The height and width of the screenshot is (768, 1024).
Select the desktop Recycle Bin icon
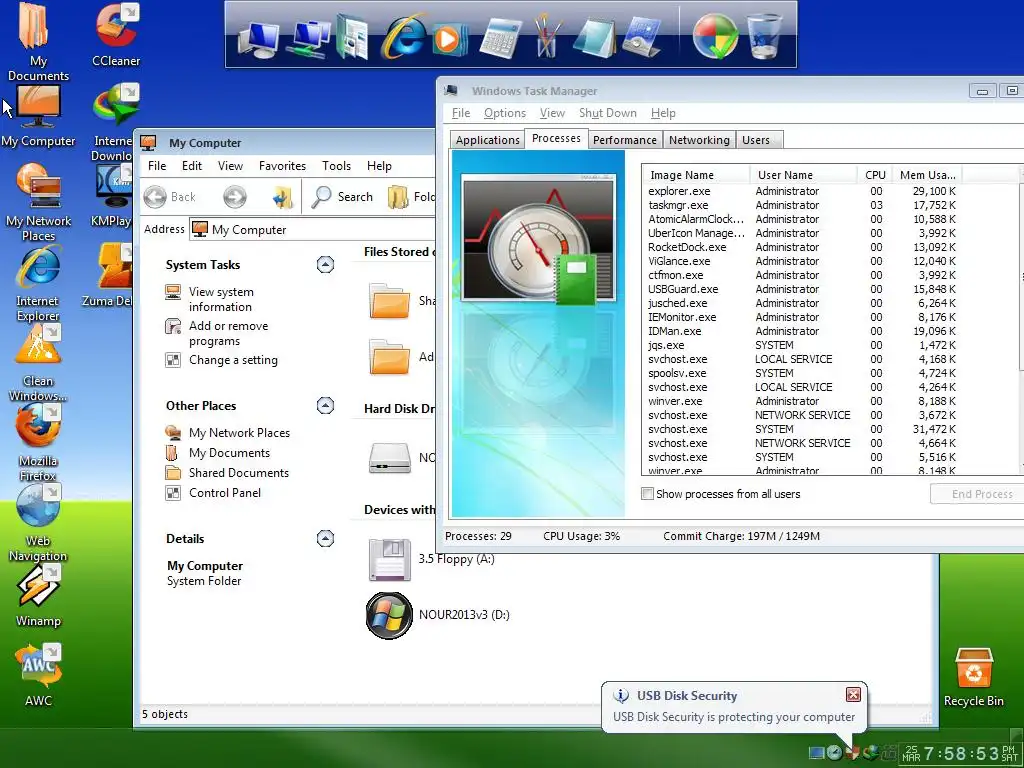[x=974, y=677]
